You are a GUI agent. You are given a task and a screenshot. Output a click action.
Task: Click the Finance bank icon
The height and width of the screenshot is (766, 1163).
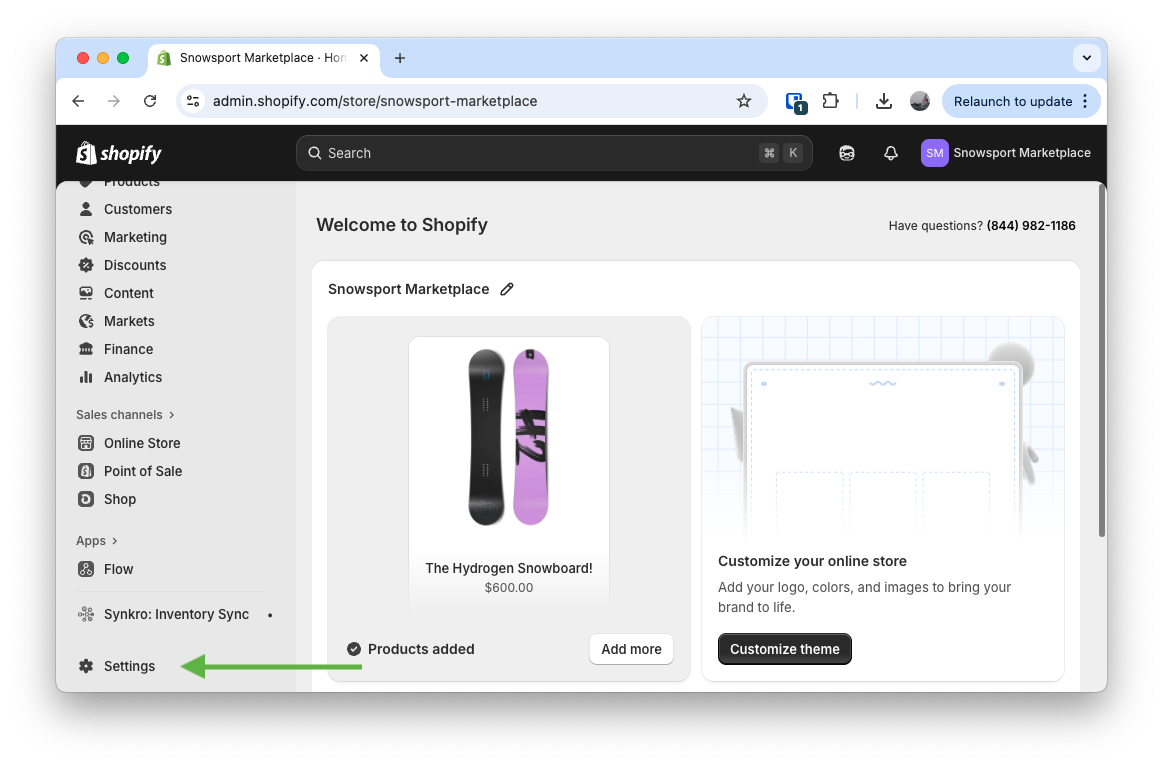[x=86, y=349]
